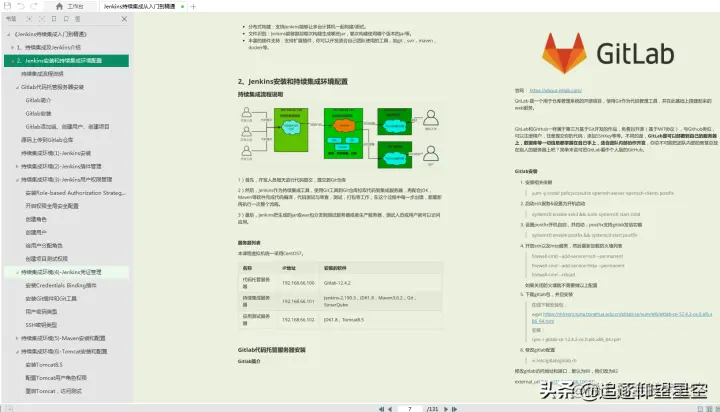Select bookmark 配置Tomcat用户角色权限
This screenshot has width=720, height=412.
click(56, 378)
